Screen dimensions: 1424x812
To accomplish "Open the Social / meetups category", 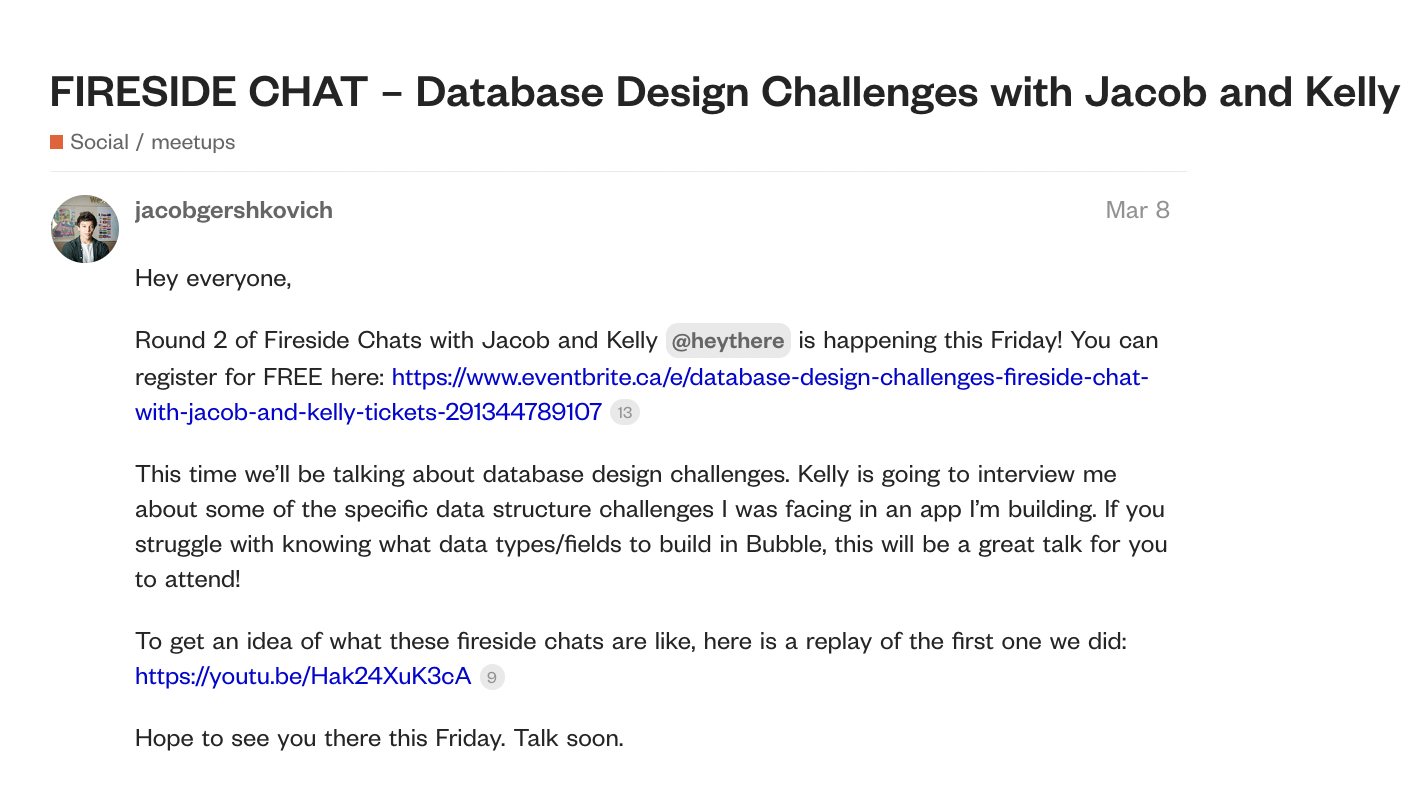I will pyautogui.click(x=152, y=142).
